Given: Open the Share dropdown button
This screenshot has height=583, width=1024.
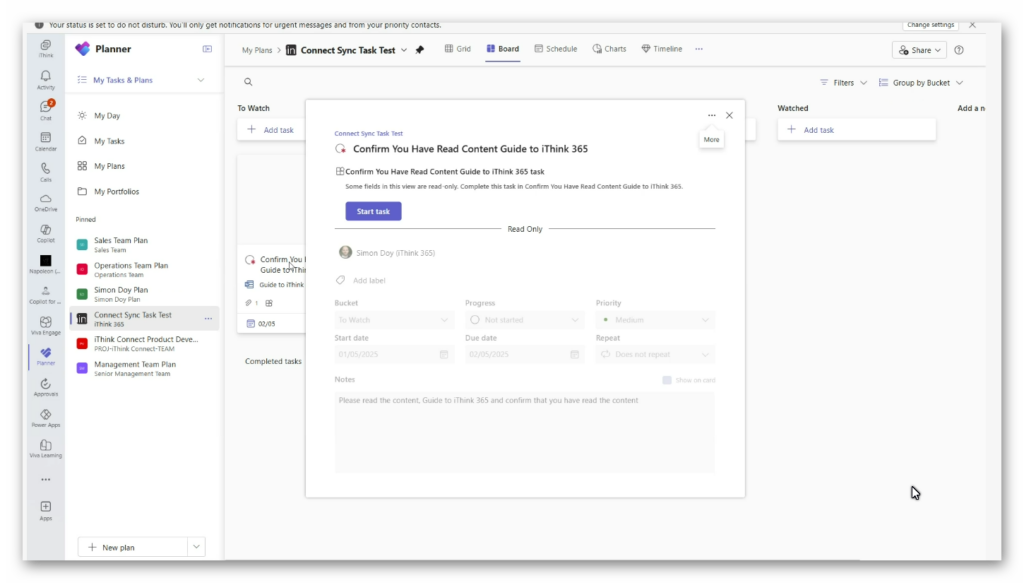Looking at the screenshot, I should click(920, 50).
